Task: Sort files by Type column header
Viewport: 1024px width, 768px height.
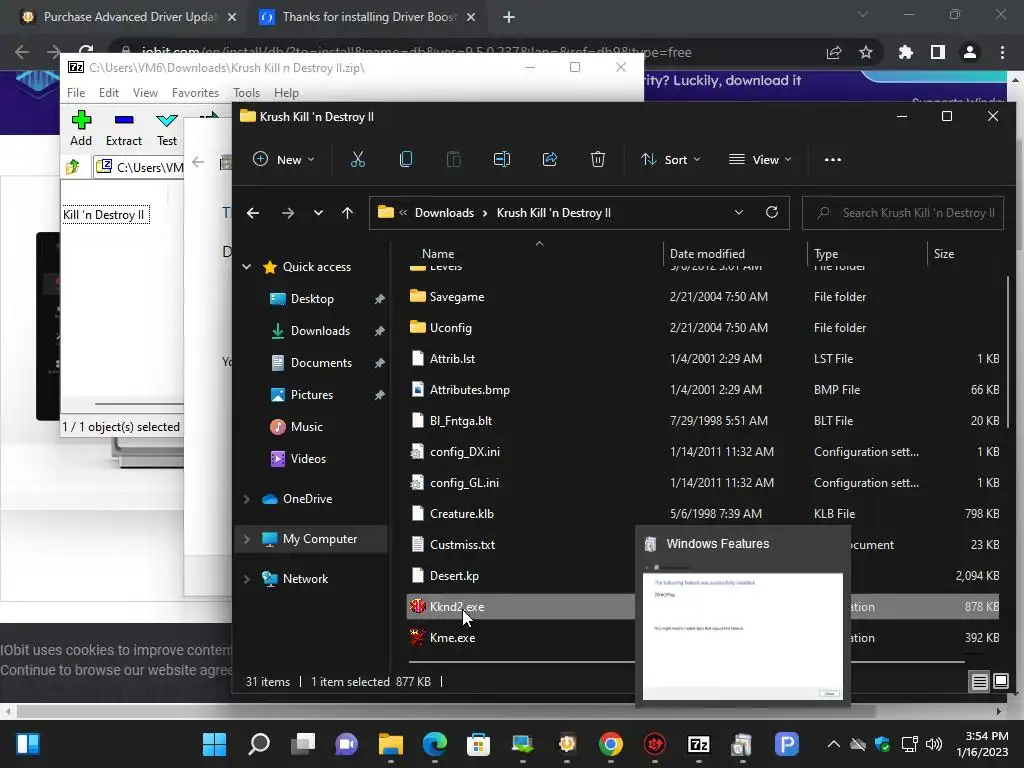Action: (826, 253)
